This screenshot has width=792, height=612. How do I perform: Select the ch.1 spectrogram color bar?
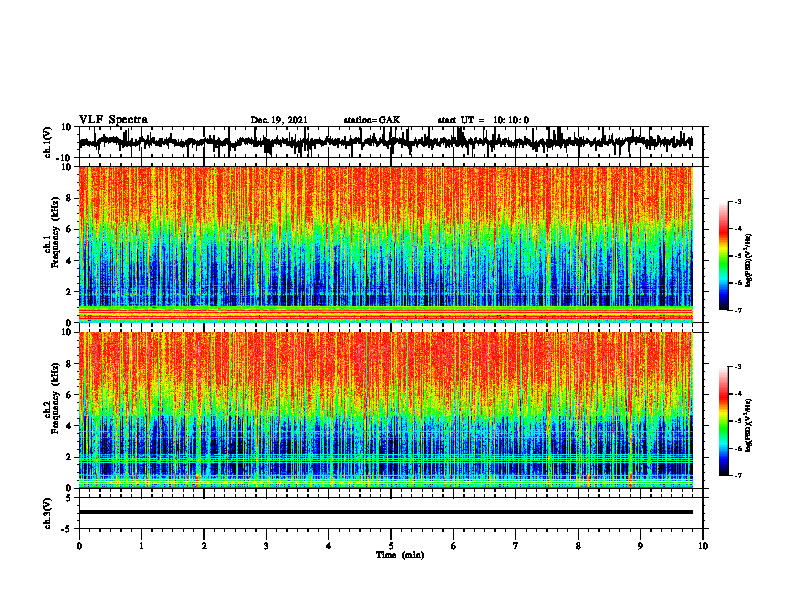point(723,256)
